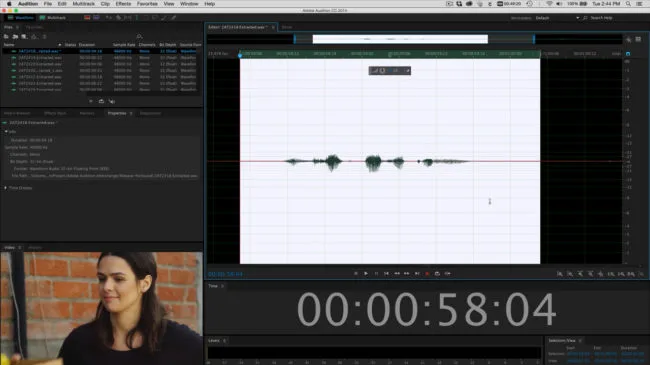Toggle the spectral pitch display
650x365 pixels.
[x=96, y=18]
